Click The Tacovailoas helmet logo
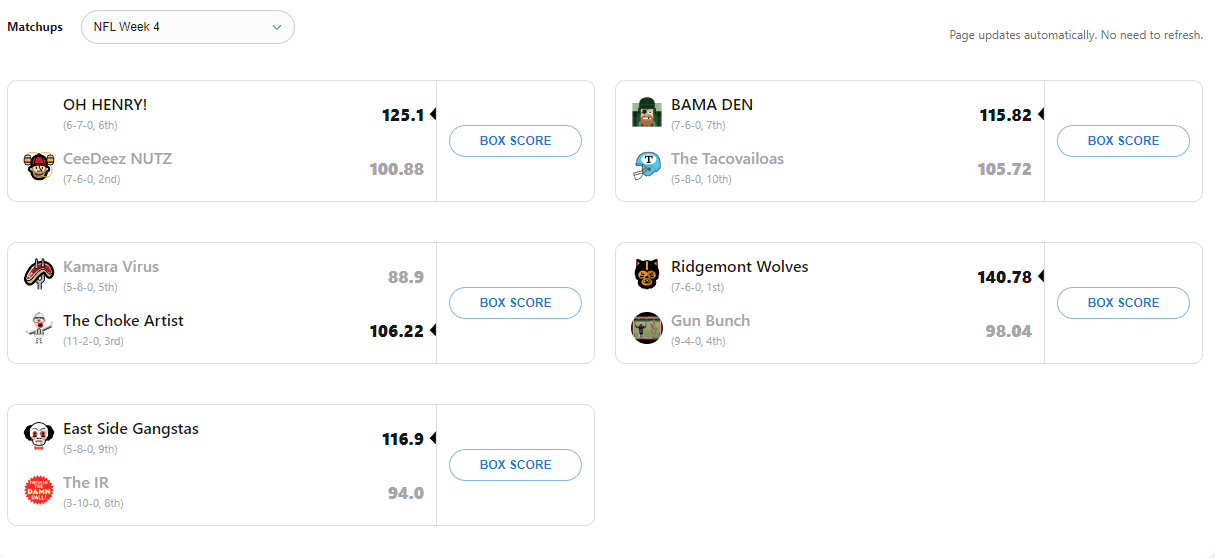The width and height of the screenshot is (1215, 558). [x=646, y=166]
